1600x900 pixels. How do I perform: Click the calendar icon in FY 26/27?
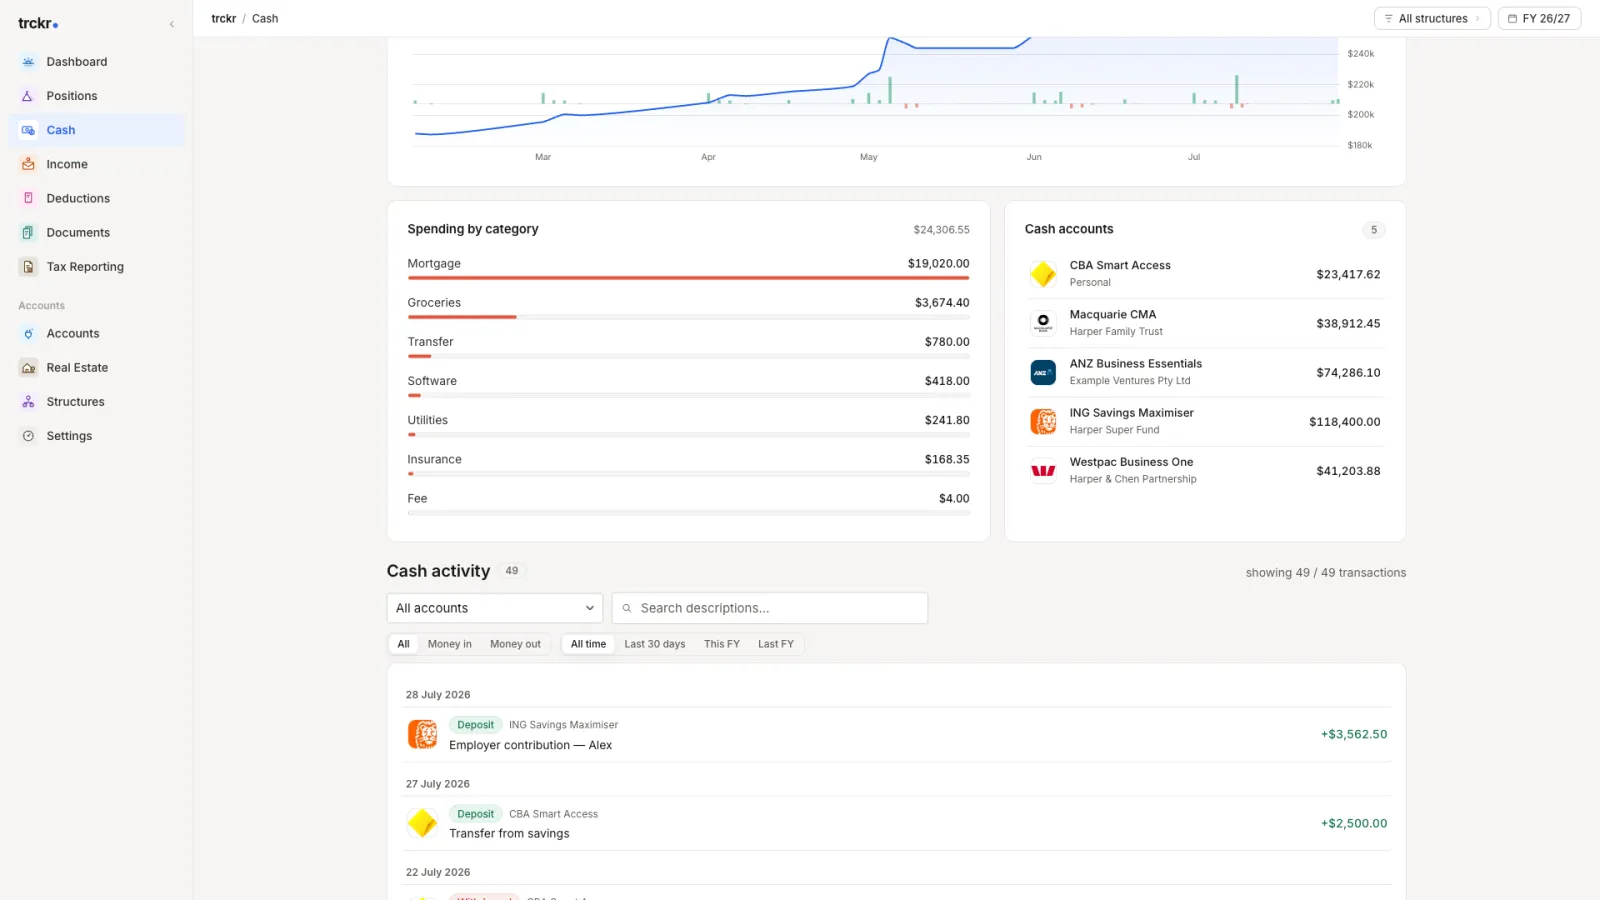tap(1512, 19)
